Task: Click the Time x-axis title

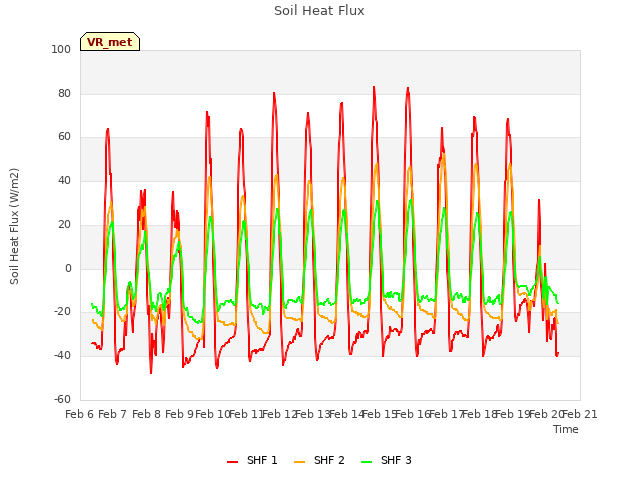Action: pyautogui.click(x=566, y=429)
